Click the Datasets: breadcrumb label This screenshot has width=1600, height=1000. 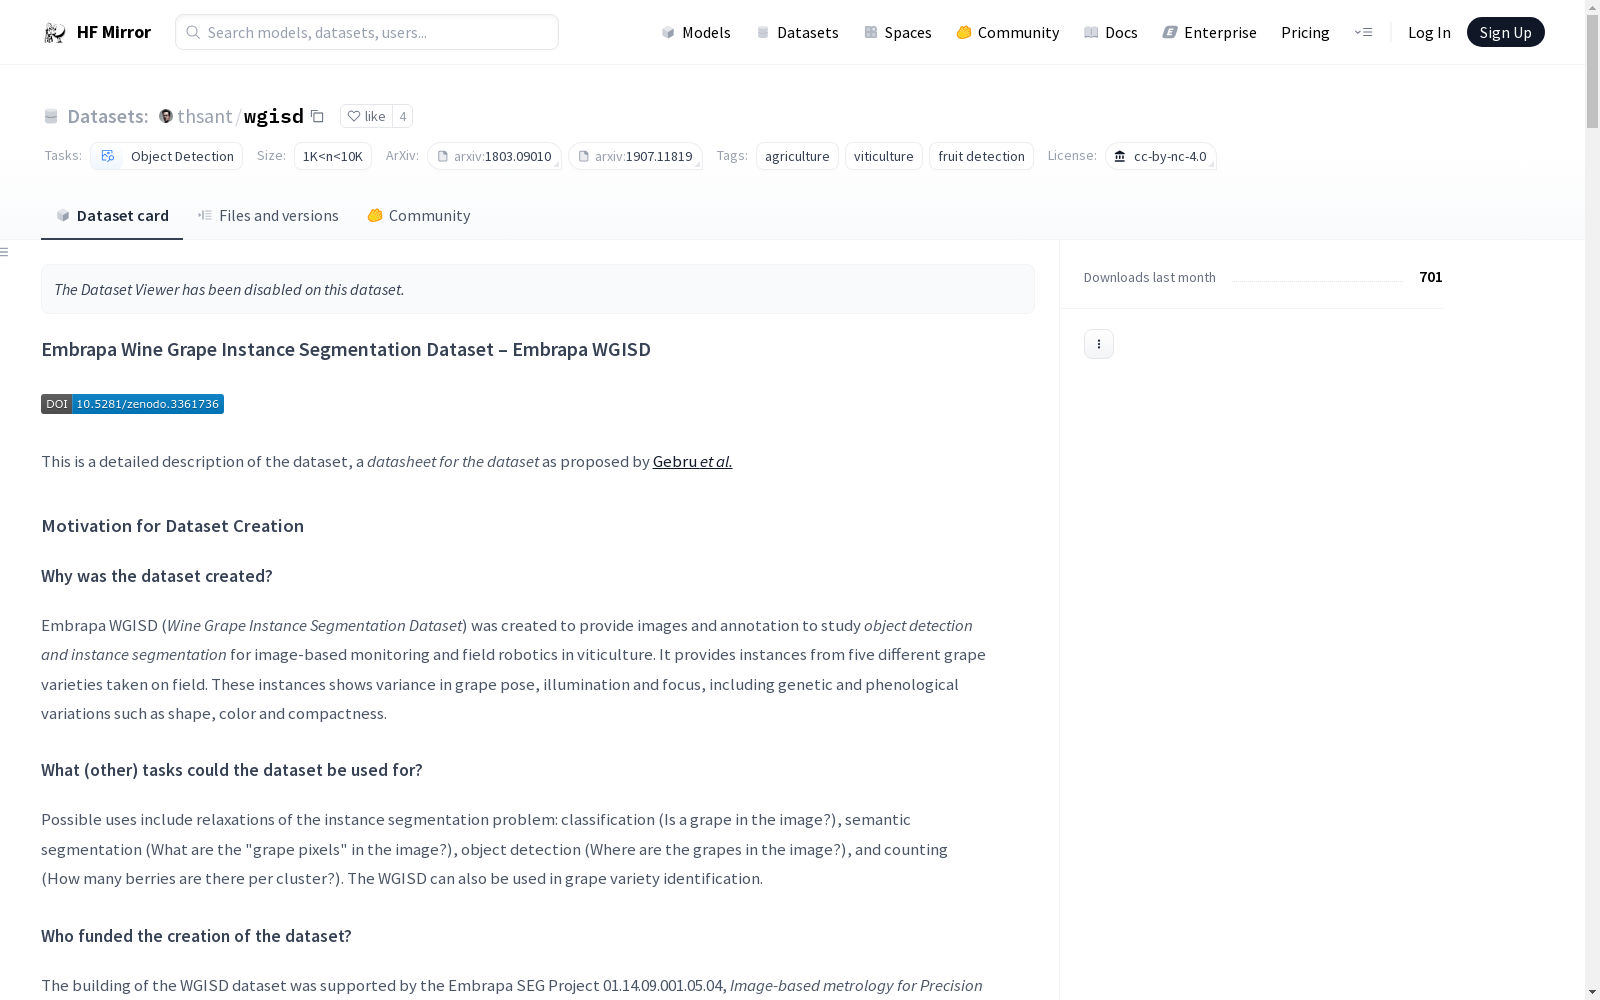point(108,116)
